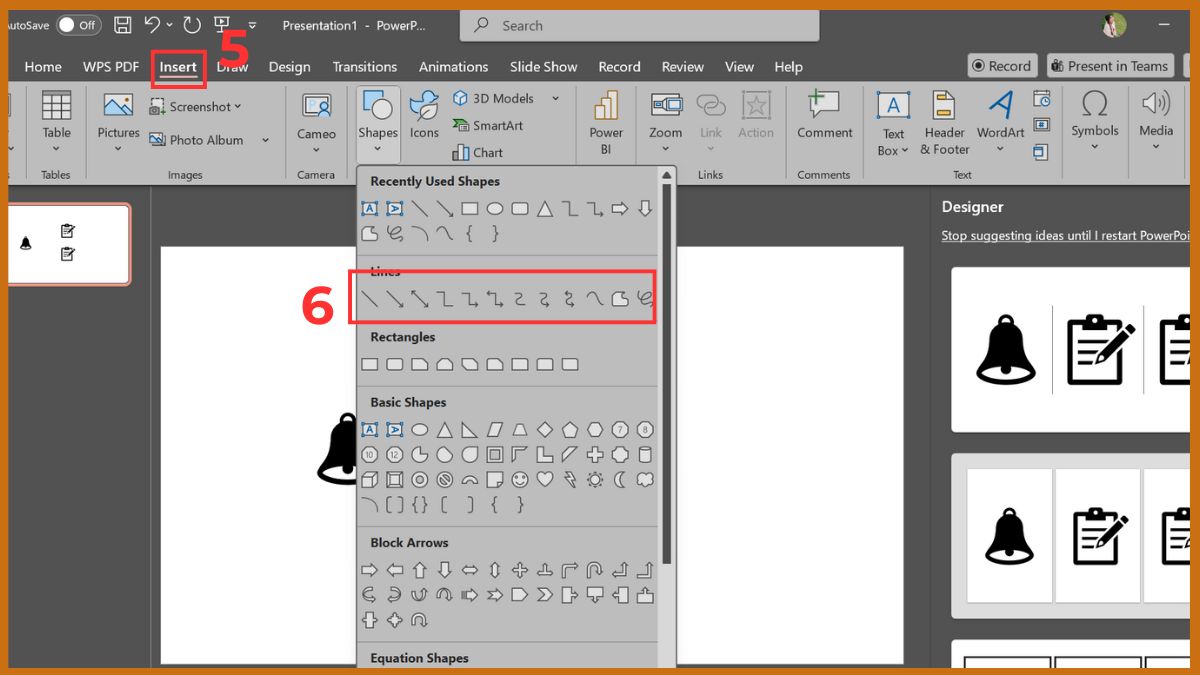The height and width of the screenshot is (675, 1200).
Task: Select the slide thumbnail in left panel
Action: point(68,243)
